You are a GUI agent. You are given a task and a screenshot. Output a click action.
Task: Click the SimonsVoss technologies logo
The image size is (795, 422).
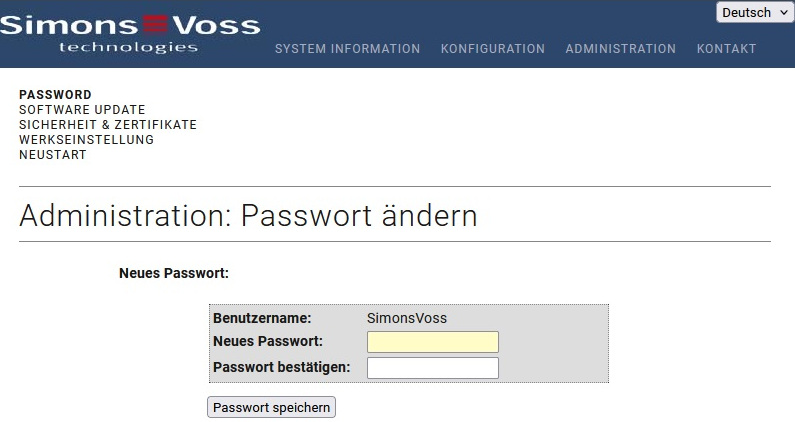point(130,33)
